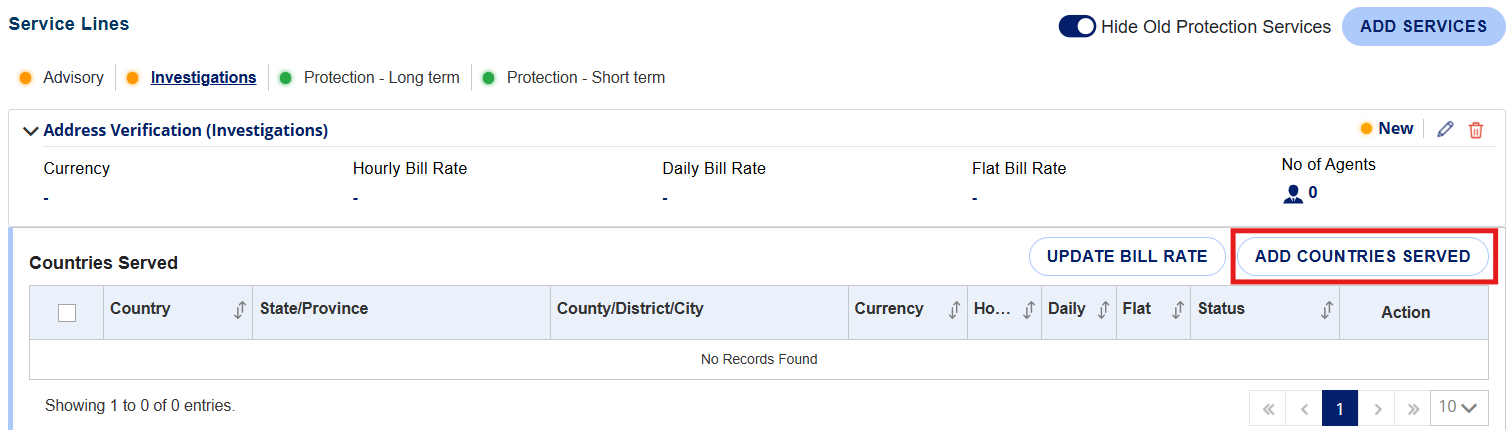
Task: Toggle Hide Old Protection Services switch
Action: 1078,27
